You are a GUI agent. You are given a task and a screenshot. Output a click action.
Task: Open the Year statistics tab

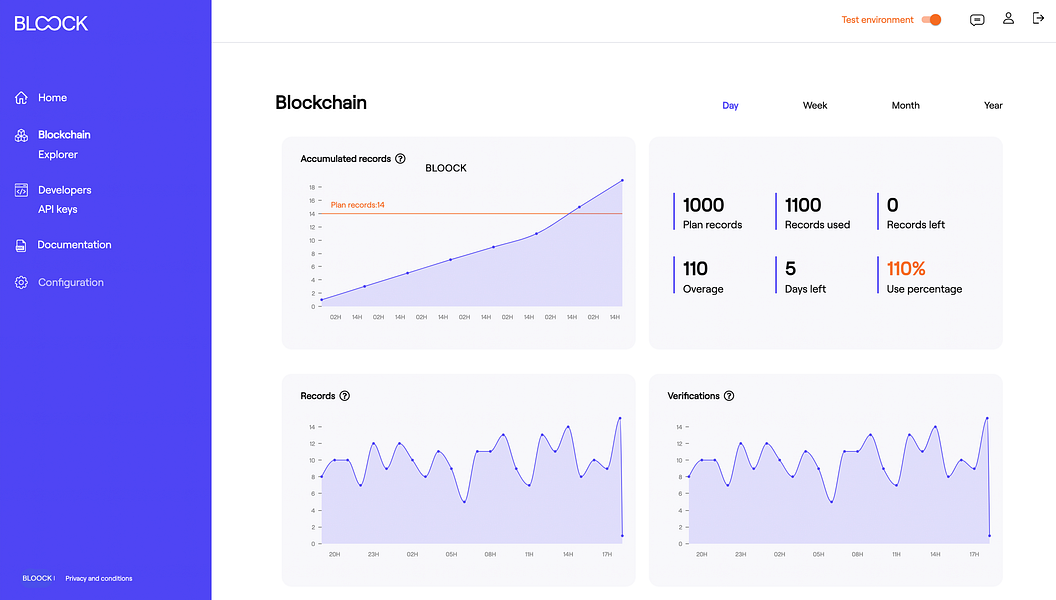coord(993,105)
